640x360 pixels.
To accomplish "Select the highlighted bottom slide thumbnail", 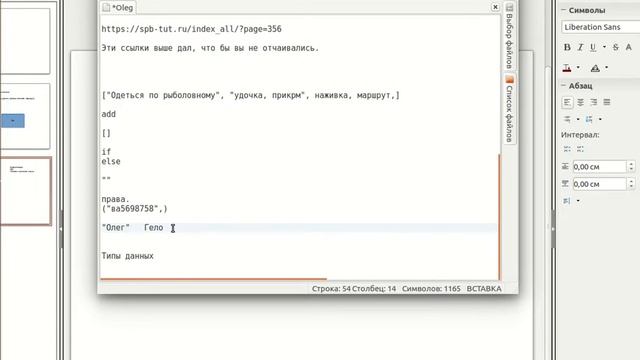I will 25,191.
